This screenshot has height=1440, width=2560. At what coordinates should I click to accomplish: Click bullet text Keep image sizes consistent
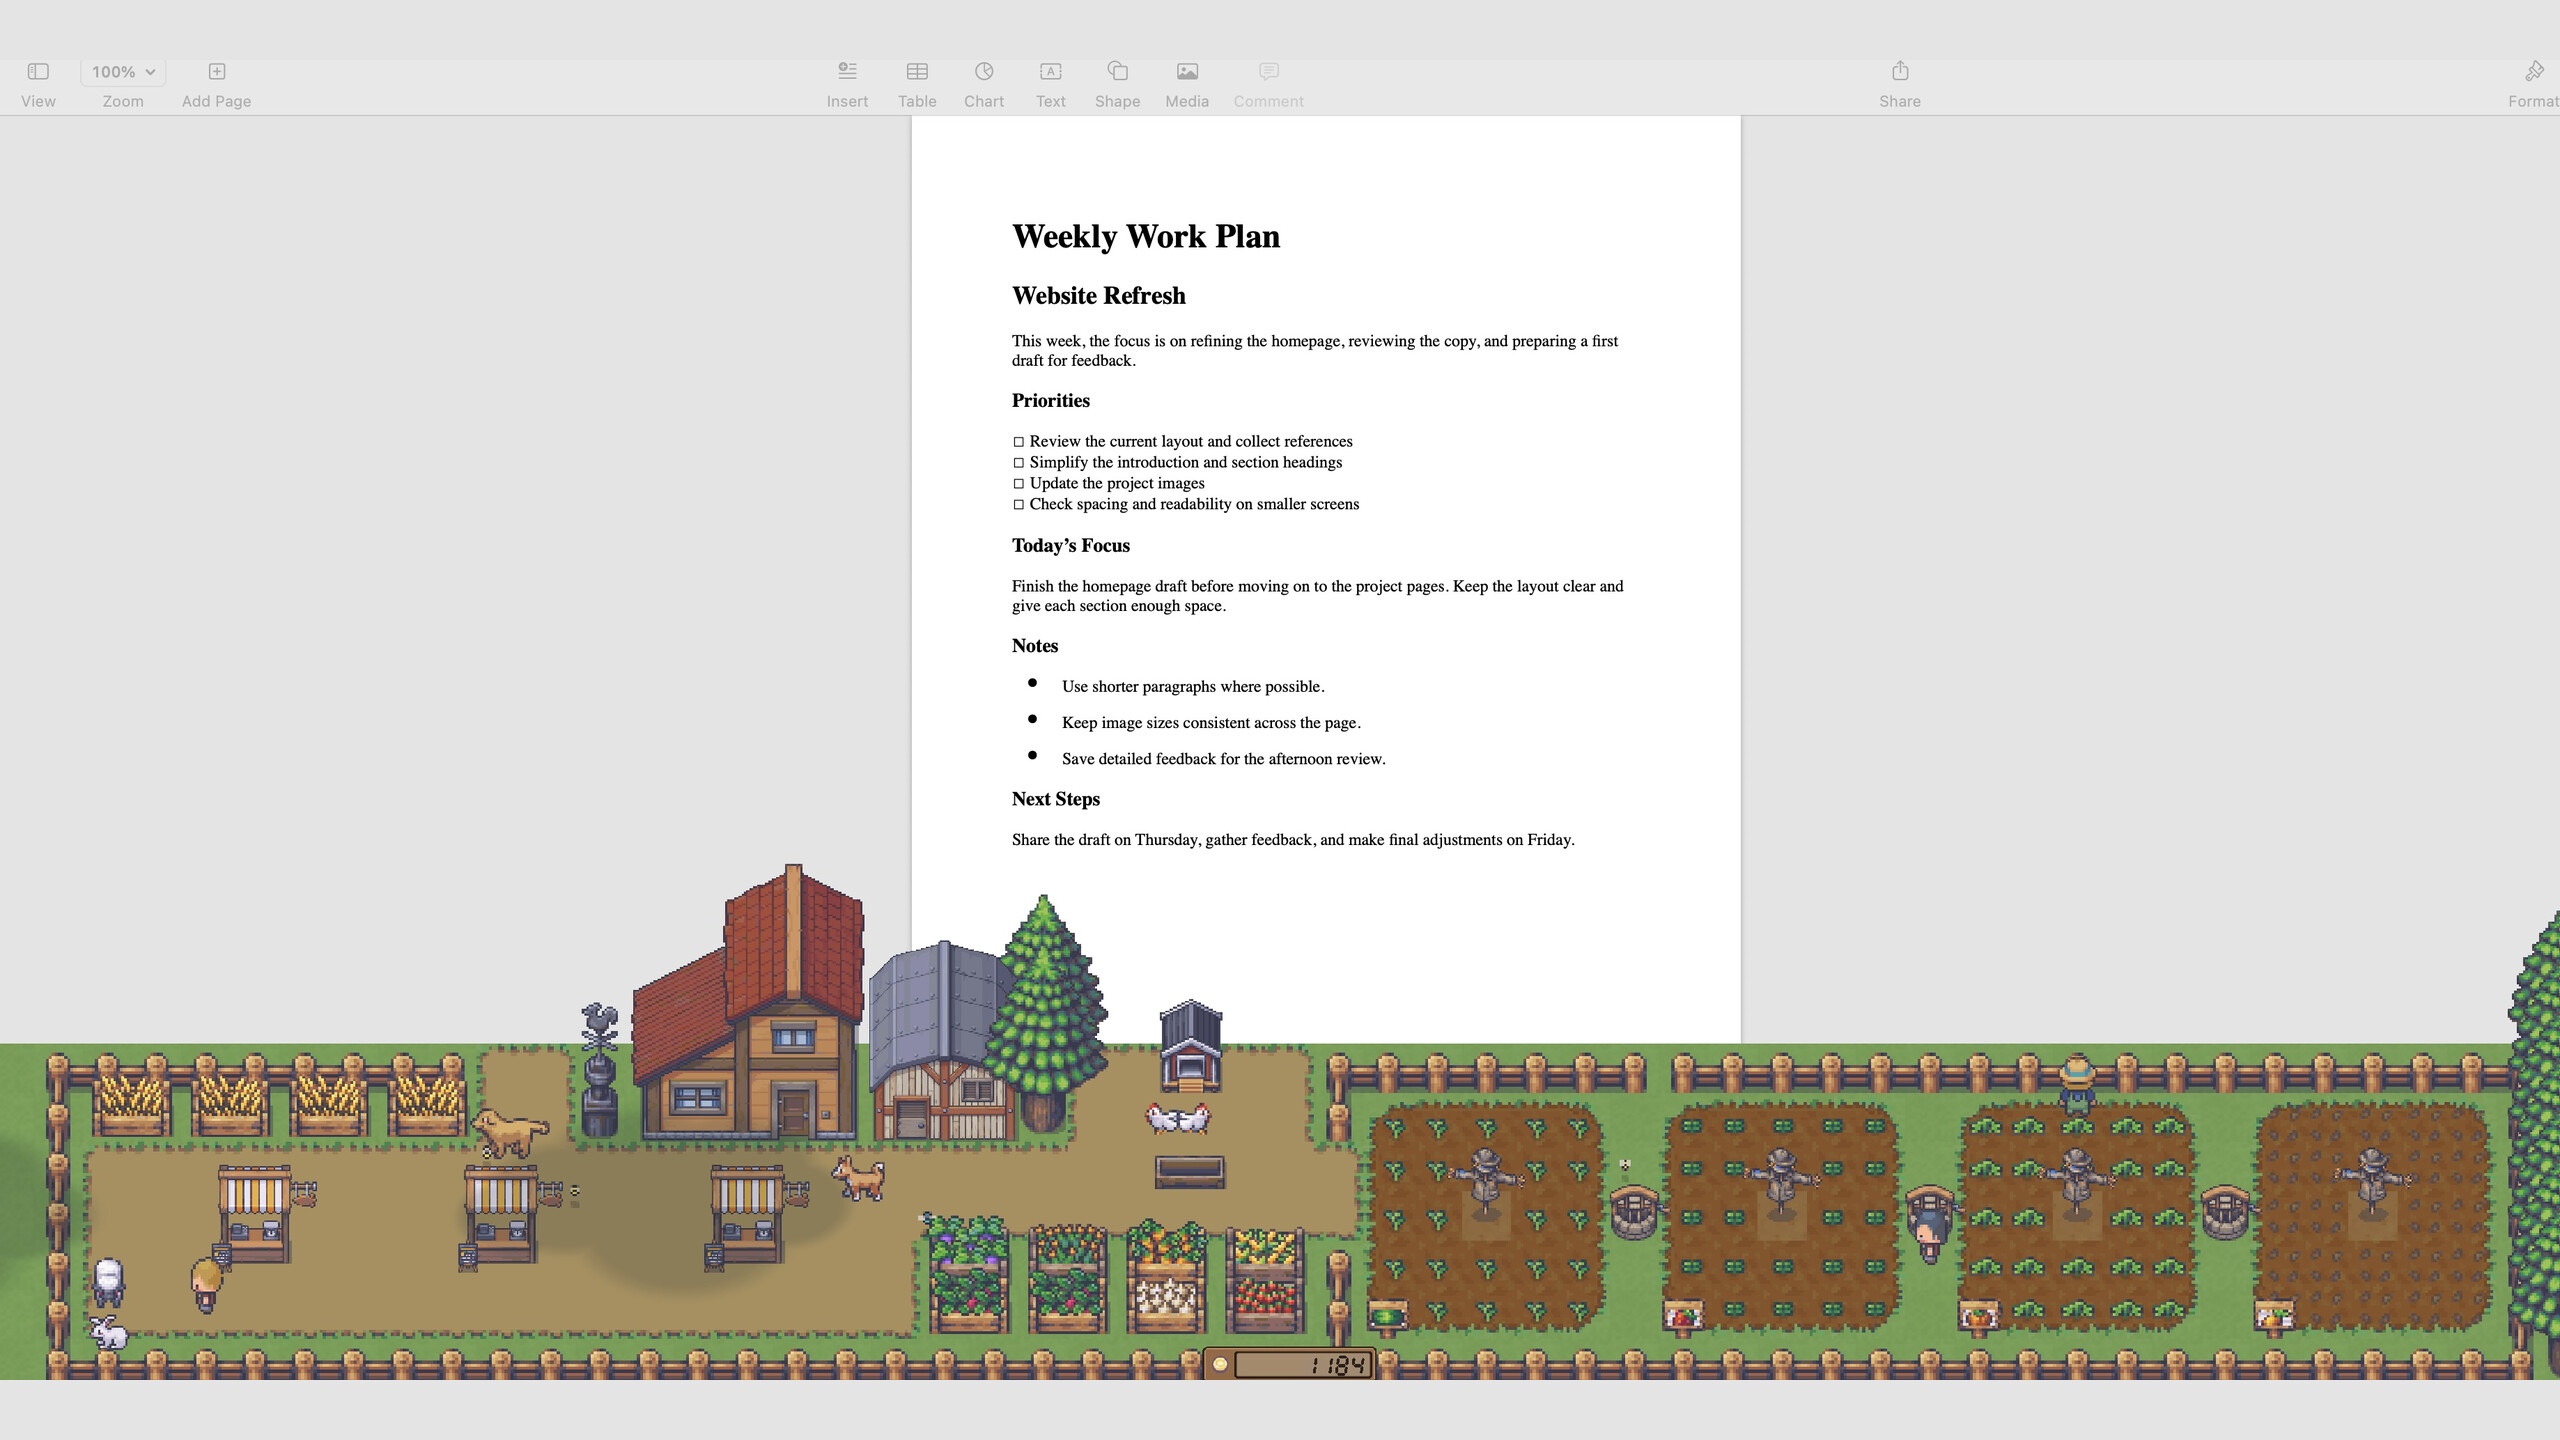pyautogui.click(x=1211, y=723)
